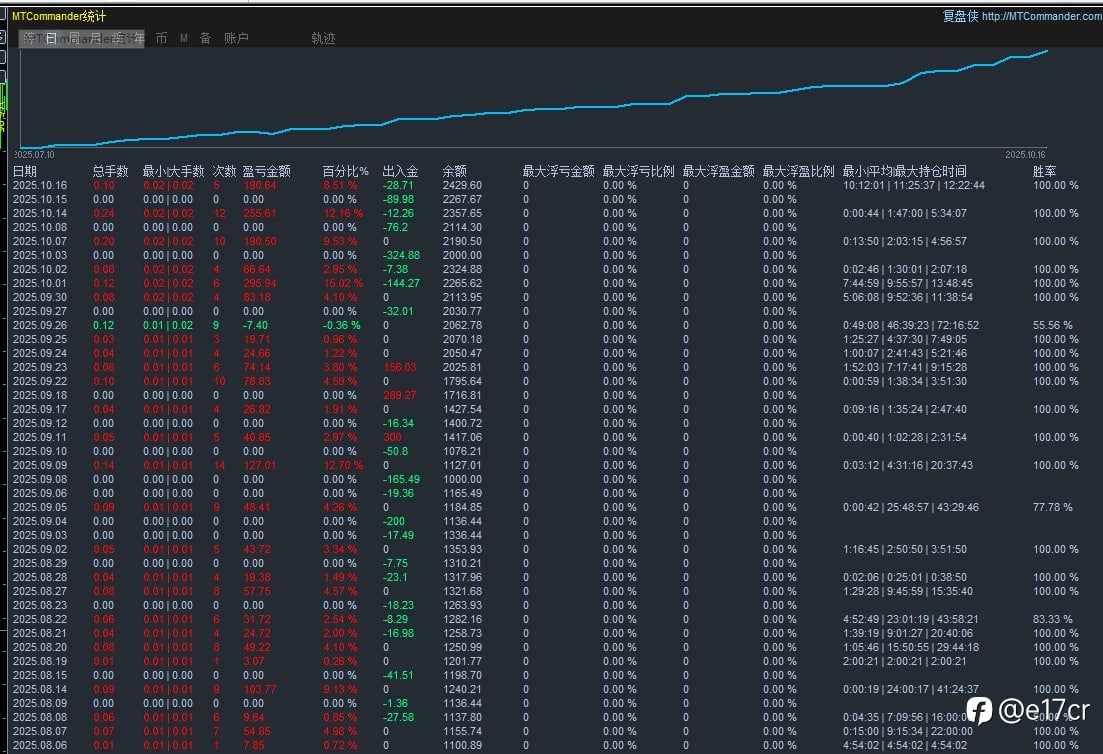Screen dimensions: 1103x754
Task: Open the http://MTCommander.com link
Action: coord(1041,16)
